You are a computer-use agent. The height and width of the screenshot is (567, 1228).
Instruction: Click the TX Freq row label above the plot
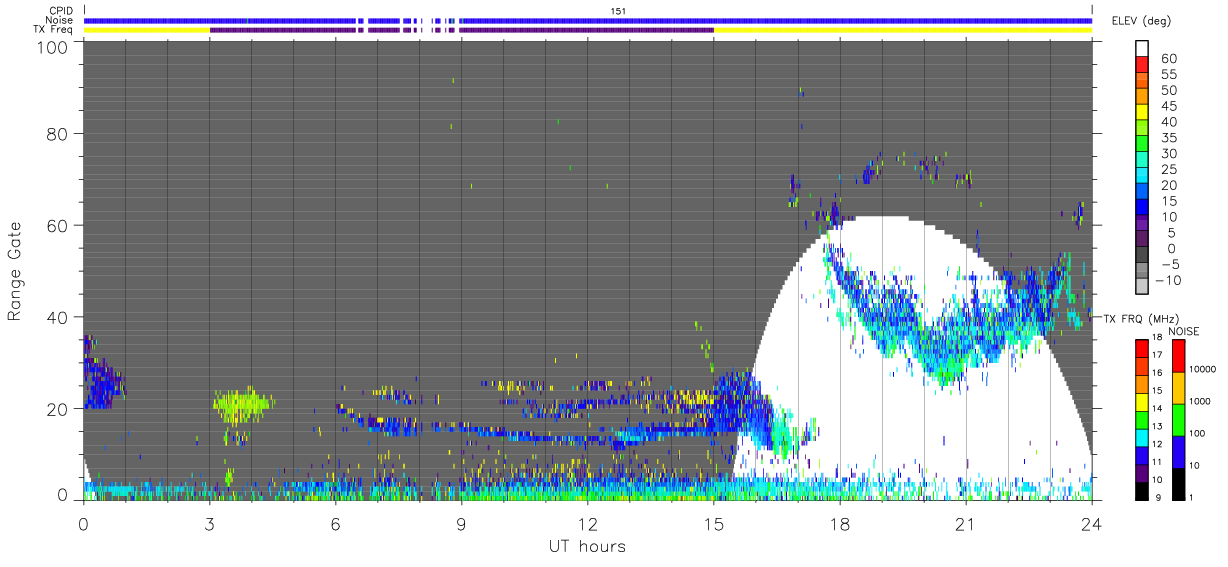tap(54, 30)
